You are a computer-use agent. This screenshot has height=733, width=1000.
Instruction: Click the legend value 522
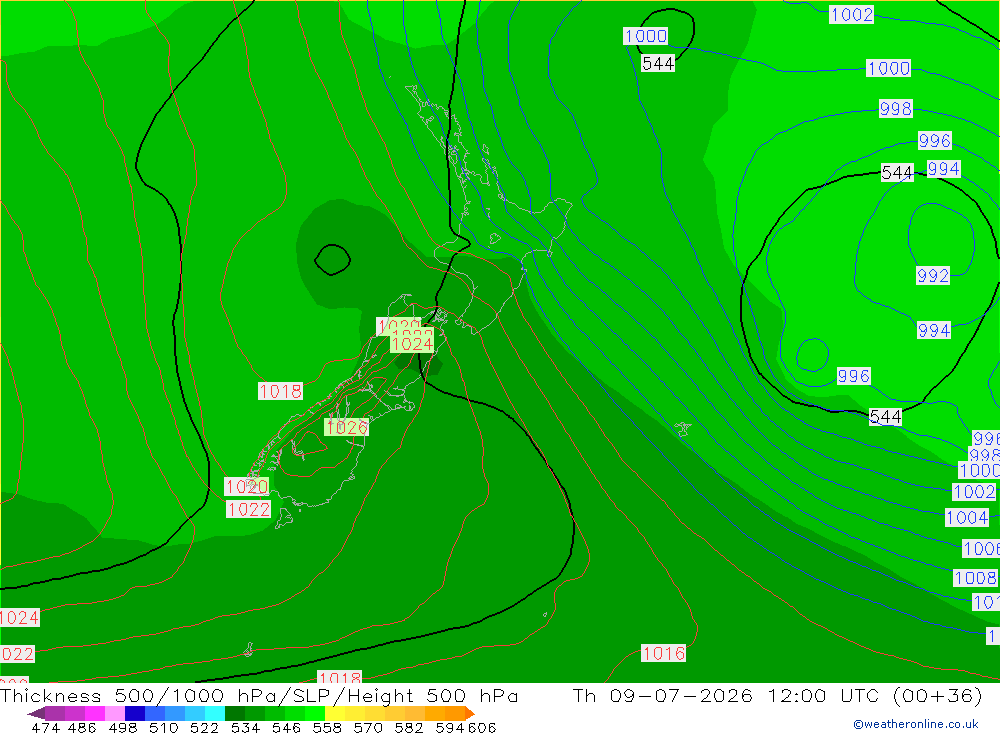(x=205, y=727)
